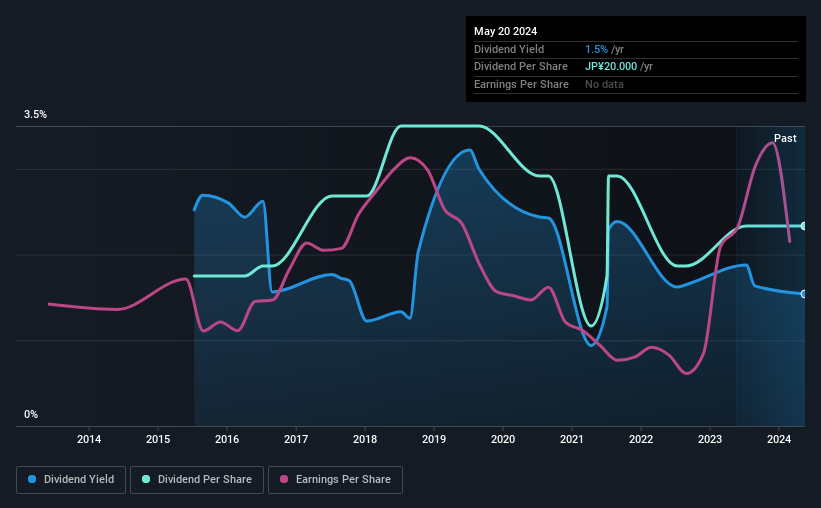Click the 2019 x-axis label
This screenshot has height=508, width=821.
click(x=434, y=439)
